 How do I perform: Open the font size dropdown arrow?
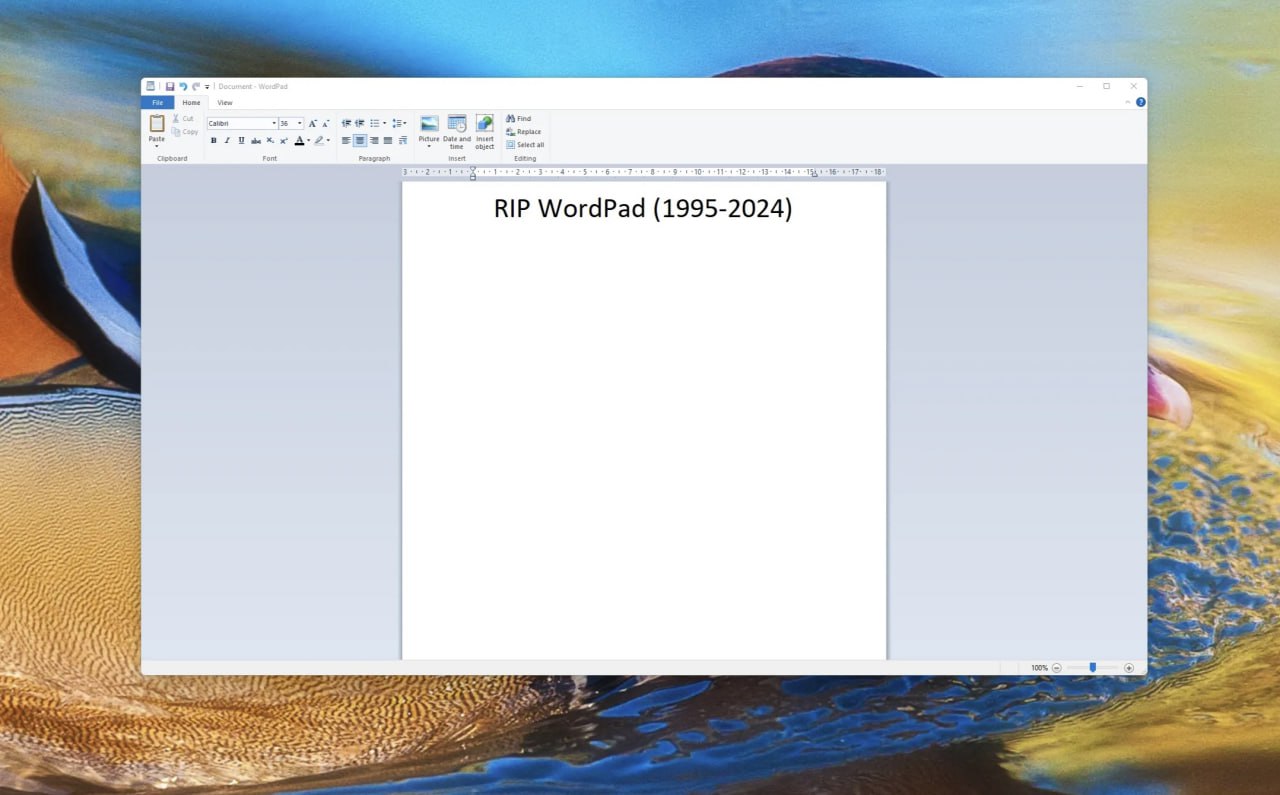point(300,123)
